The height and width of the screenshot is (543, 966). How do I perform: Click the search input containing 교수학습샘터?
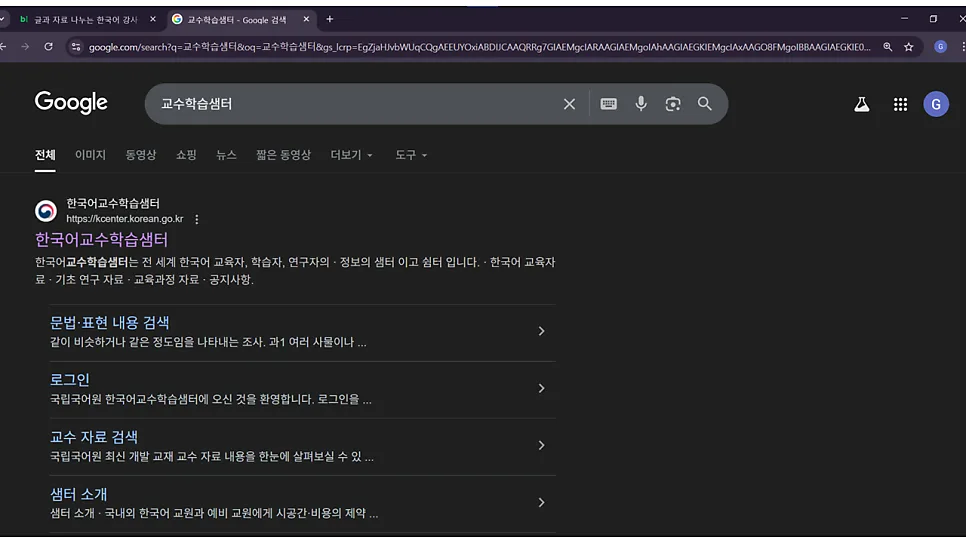(x=357, y=104)
